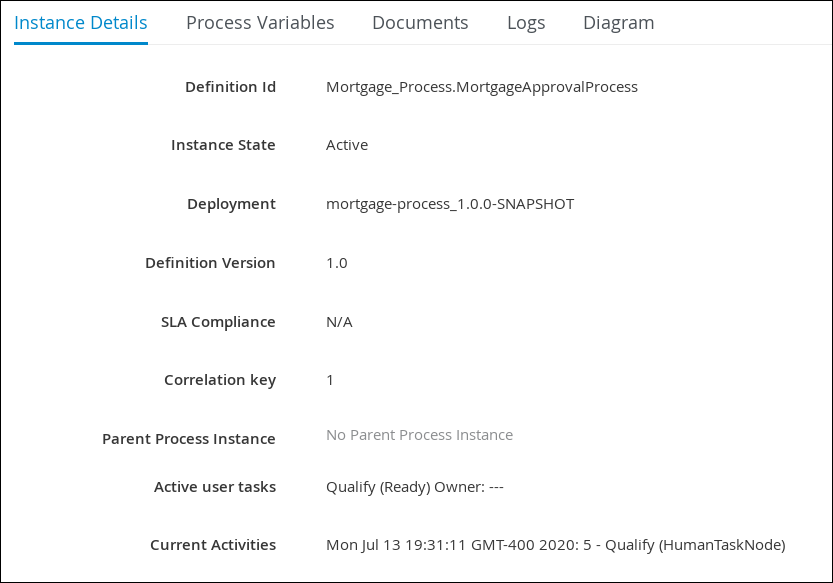Select the mortgage-process_1.0.0-SNAPSHOT deployment value
Viewport: 833px width, 583px height.
pos(450,204)
